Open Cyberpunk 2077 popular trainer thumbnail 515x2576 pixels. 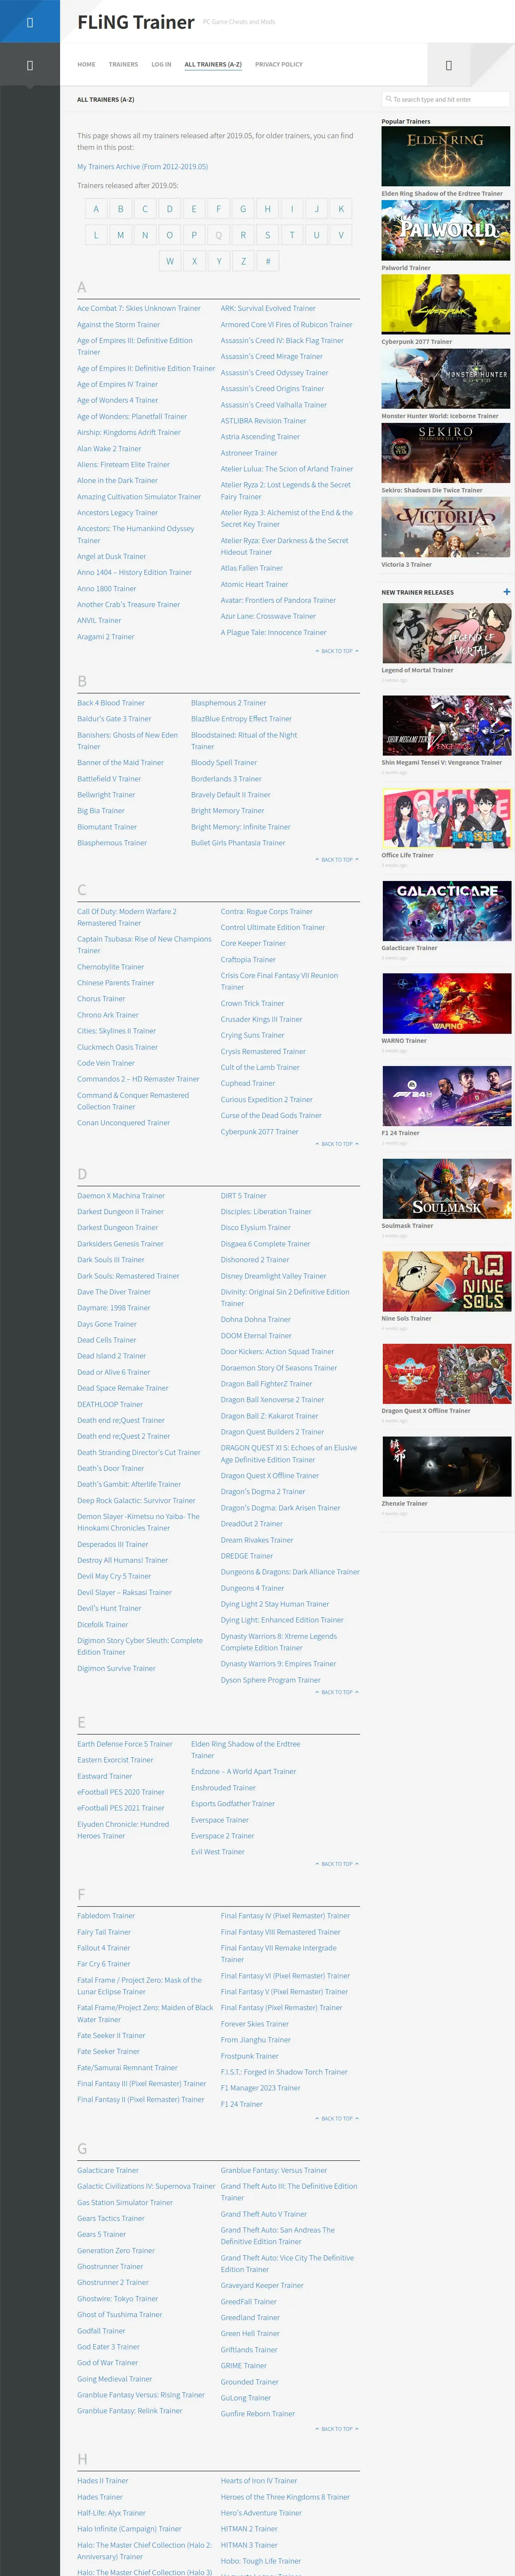click(x=445, y=305)
